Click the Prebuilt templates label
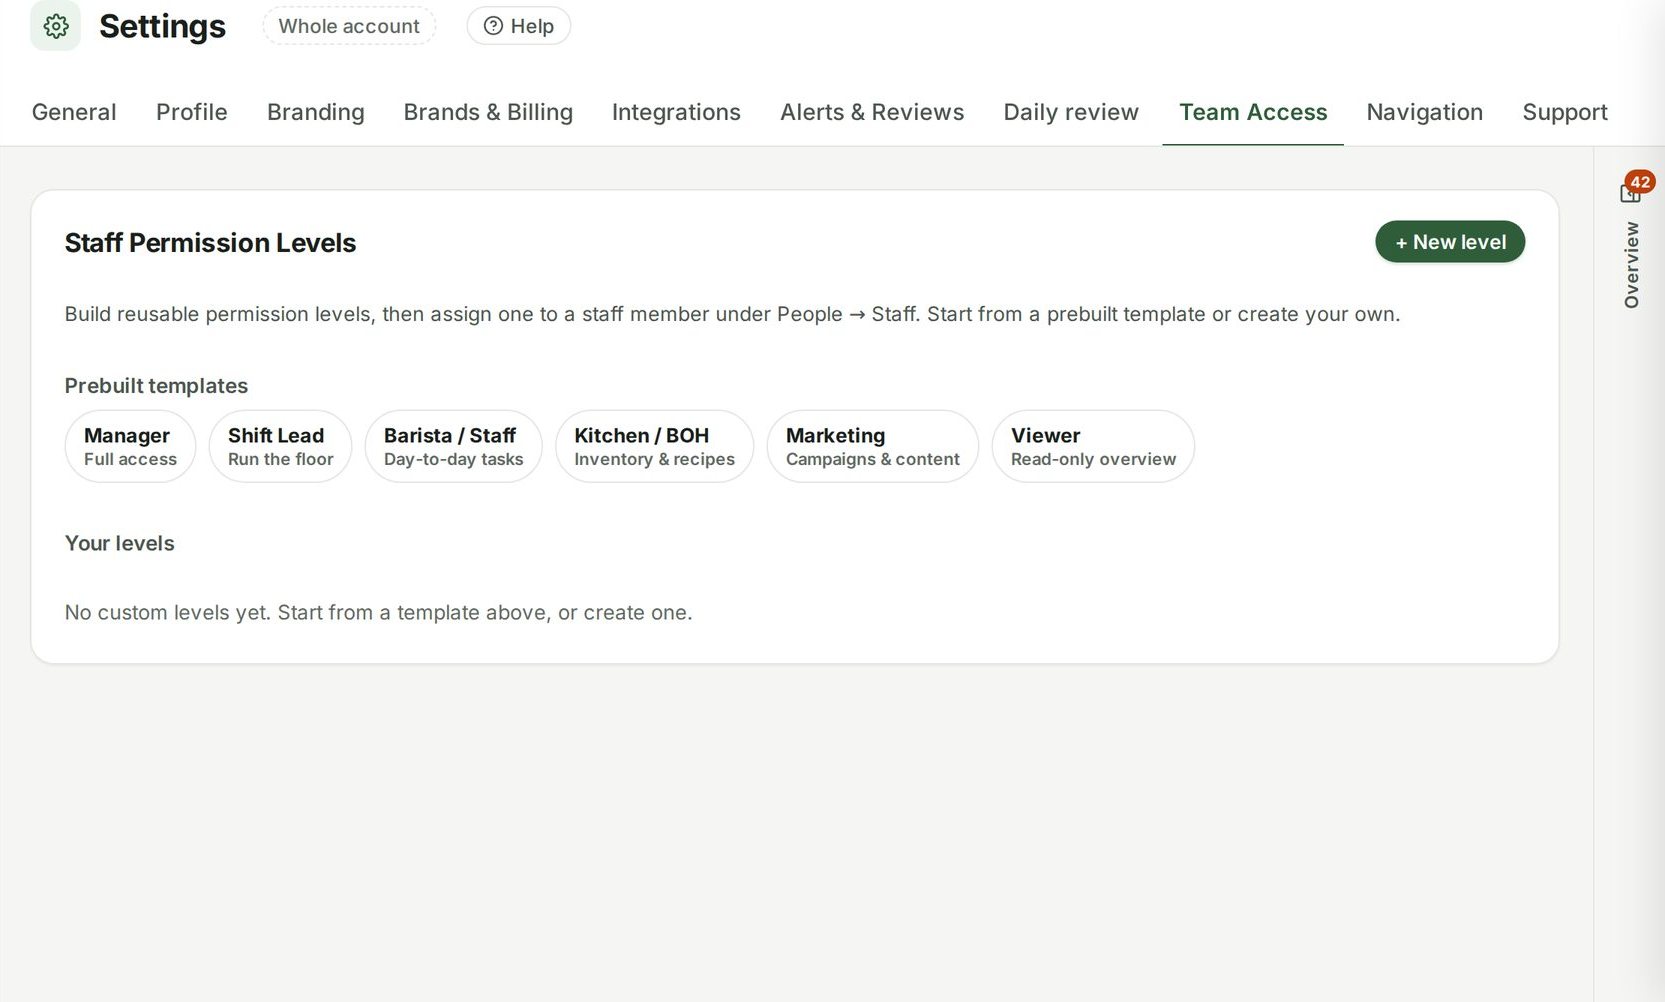This screenshot has width=1665, height=1002. tap(156, 386)
